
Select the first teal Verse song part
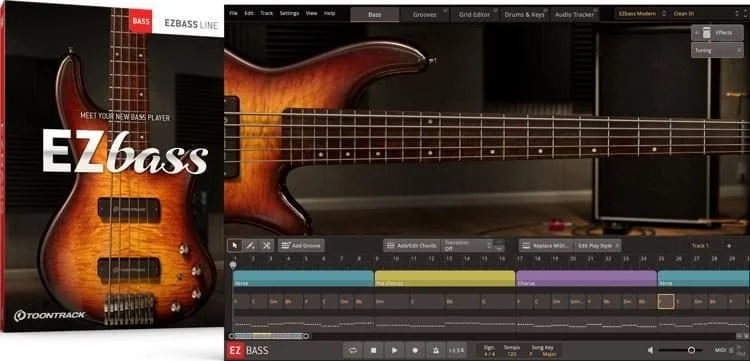coord(303,279)
